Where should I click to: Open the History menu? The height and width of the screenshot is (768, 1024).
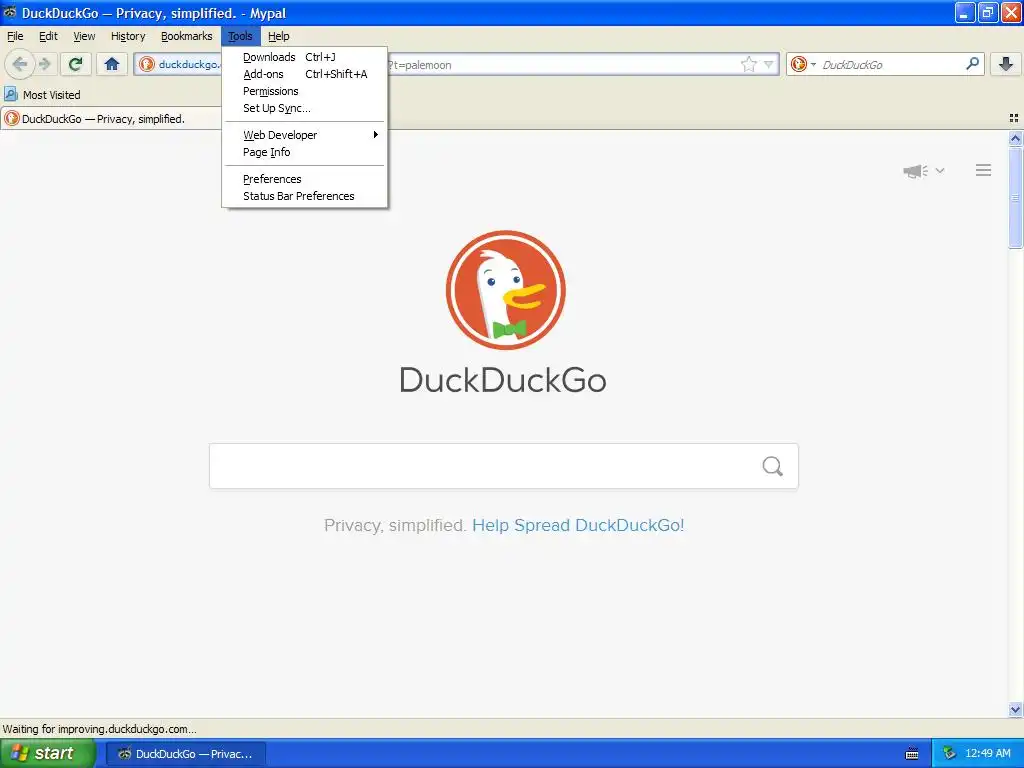coord(128,36)
